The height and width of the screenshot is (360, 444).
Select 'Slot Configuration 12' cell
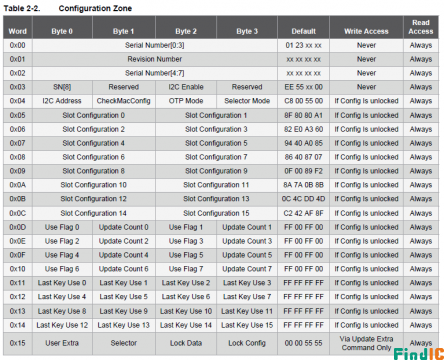[x=94, y=199]
